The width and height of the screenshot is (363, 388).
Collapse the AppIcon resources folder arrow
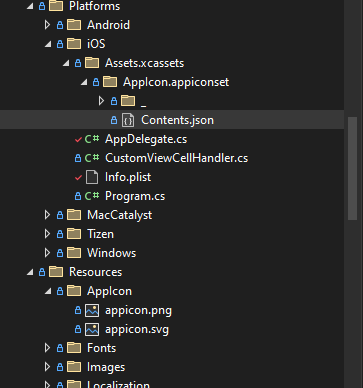point(48,291)
